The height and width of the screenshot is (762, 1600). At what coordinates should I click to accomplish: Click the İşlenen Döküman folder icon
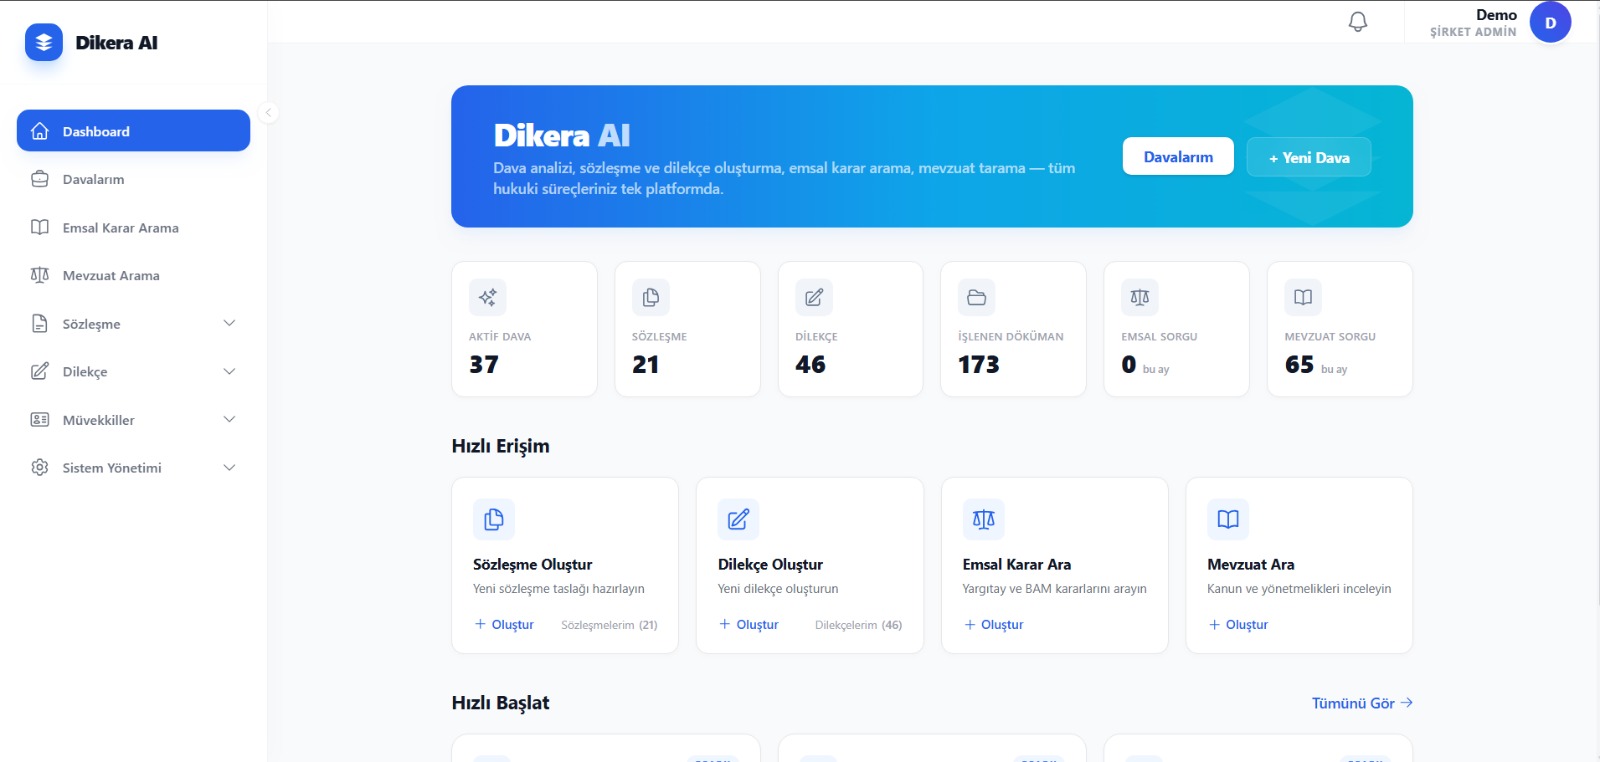click(x=976, y=297)
